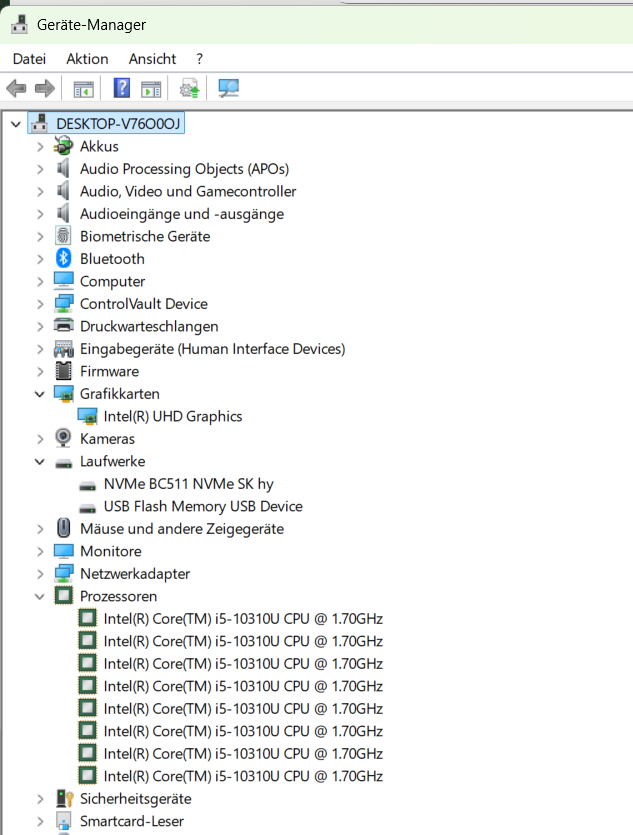Click the Biometrische Geräte fingerprint icon
The image size is (633, 835).
tap(63, 236)
